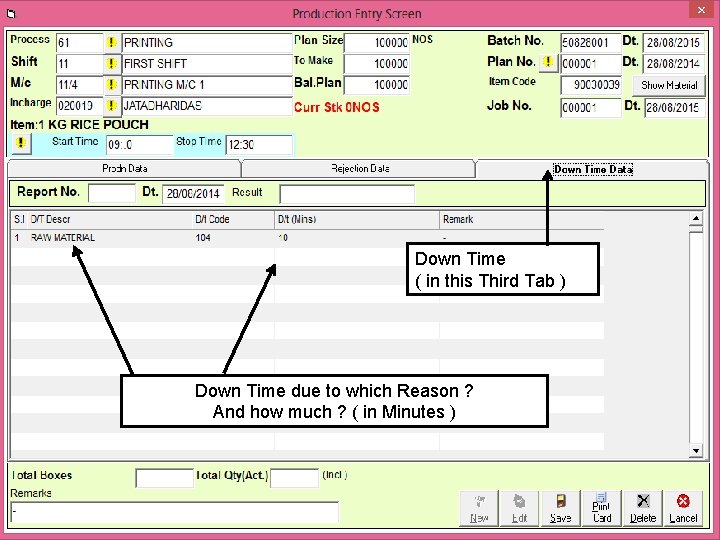Click the Item Code field

pyautogui.click(x=591, y=85)
